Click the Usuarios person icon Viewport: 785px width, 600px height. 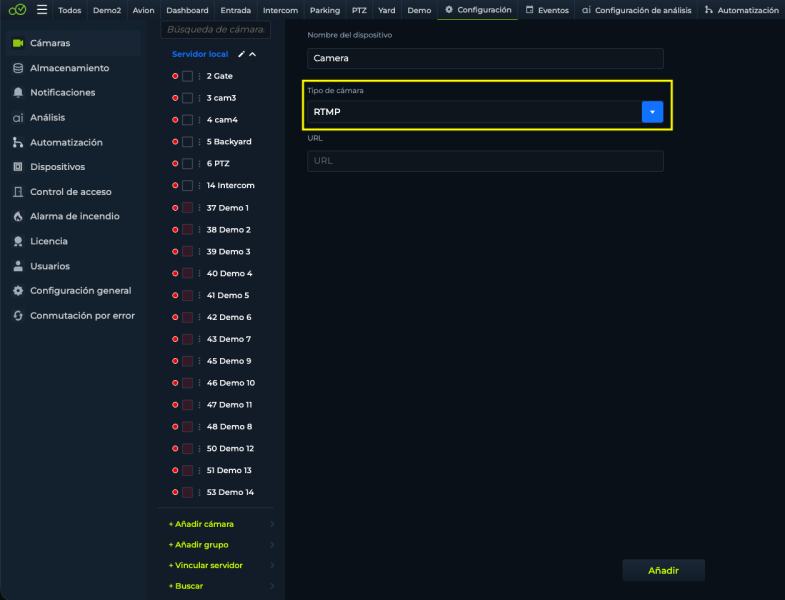(x=18, y=266)
